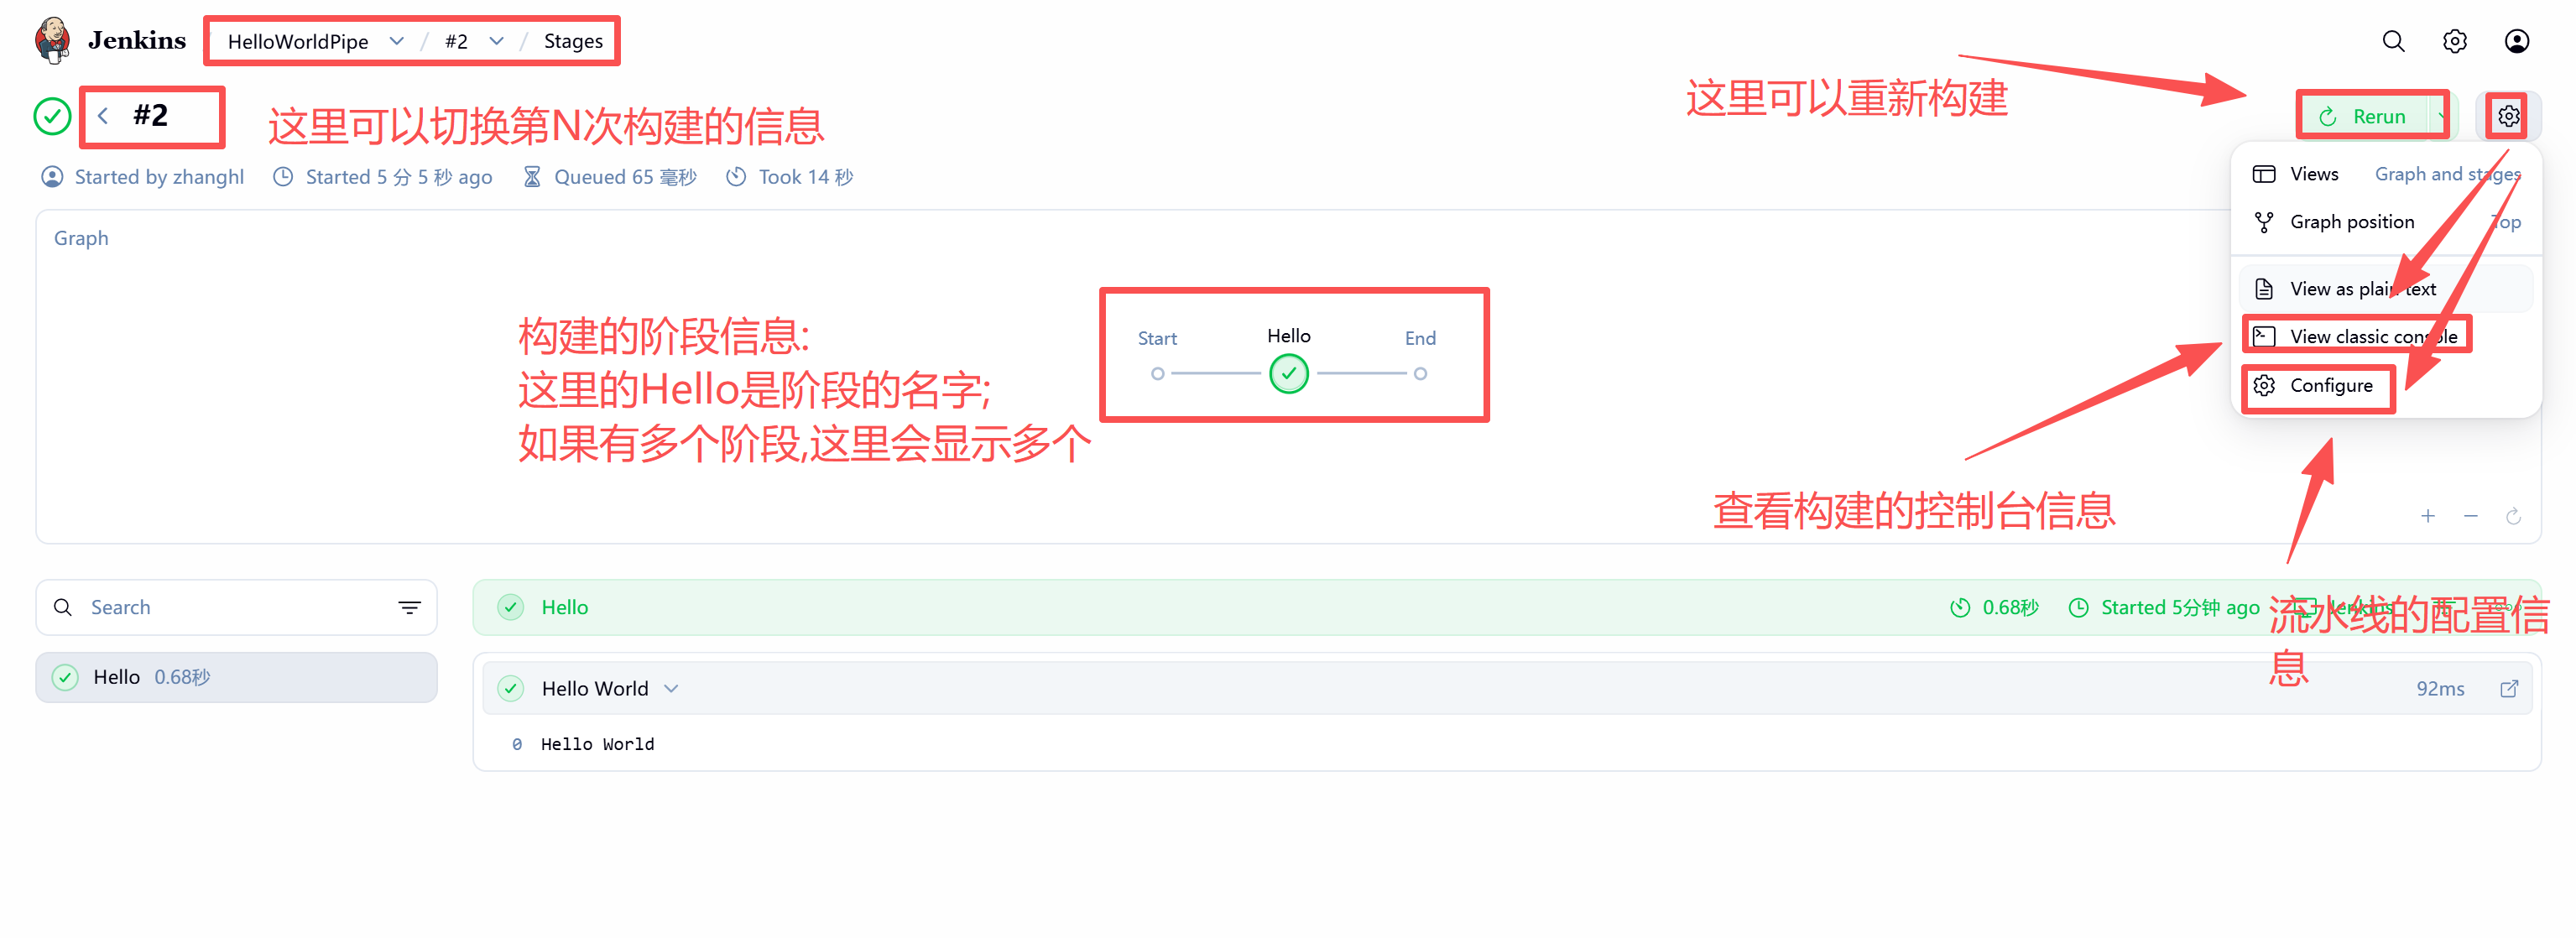Expand the HelloWorldPipe breadcrumb chevron
This screenshot has width=2576, height=938.
pos(397,41)
